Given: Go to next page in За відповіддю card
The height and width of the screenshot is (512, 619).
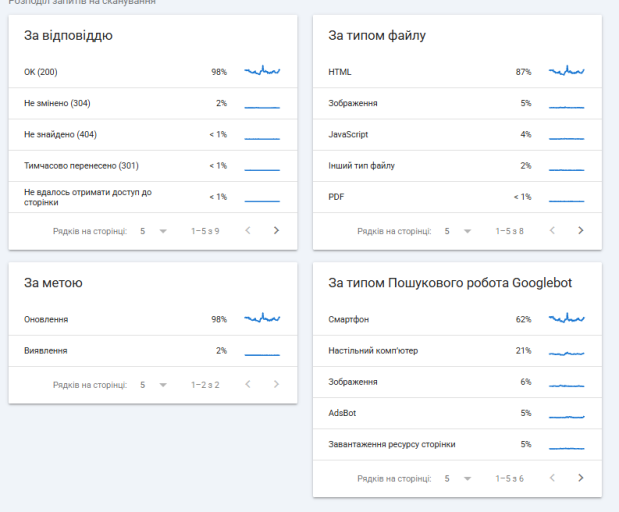Looking at the screenshot, I should coord(276,231).
